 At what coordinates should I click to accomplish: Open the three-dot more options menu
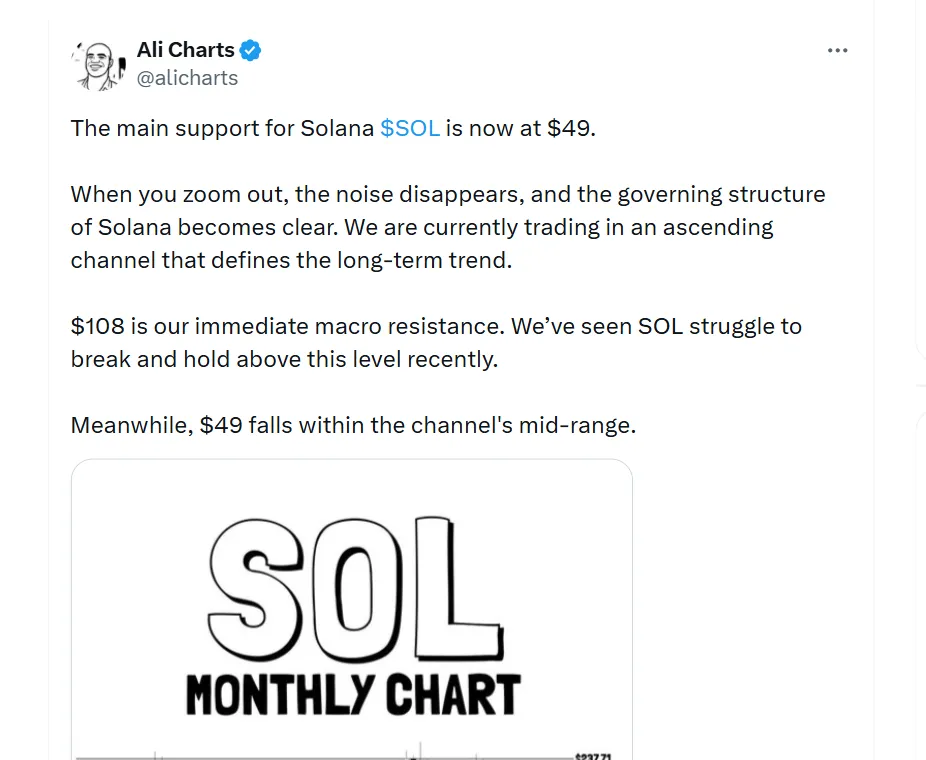[x=838, y=51]
